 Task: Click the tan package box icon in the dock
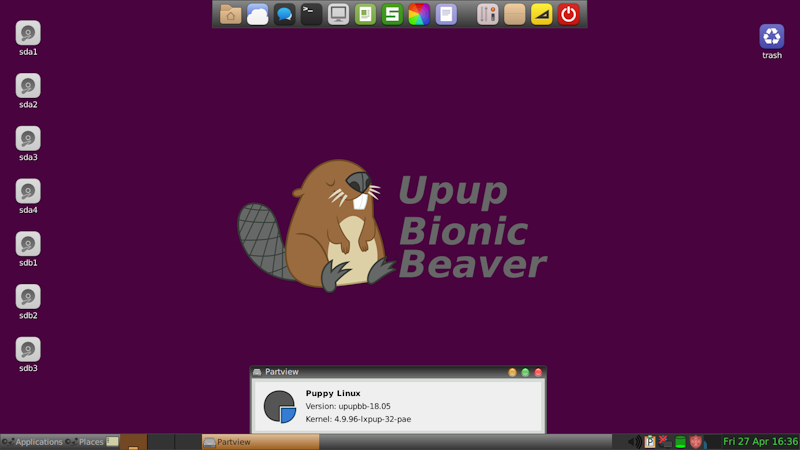pyautogui.click(x=515, y=14)
